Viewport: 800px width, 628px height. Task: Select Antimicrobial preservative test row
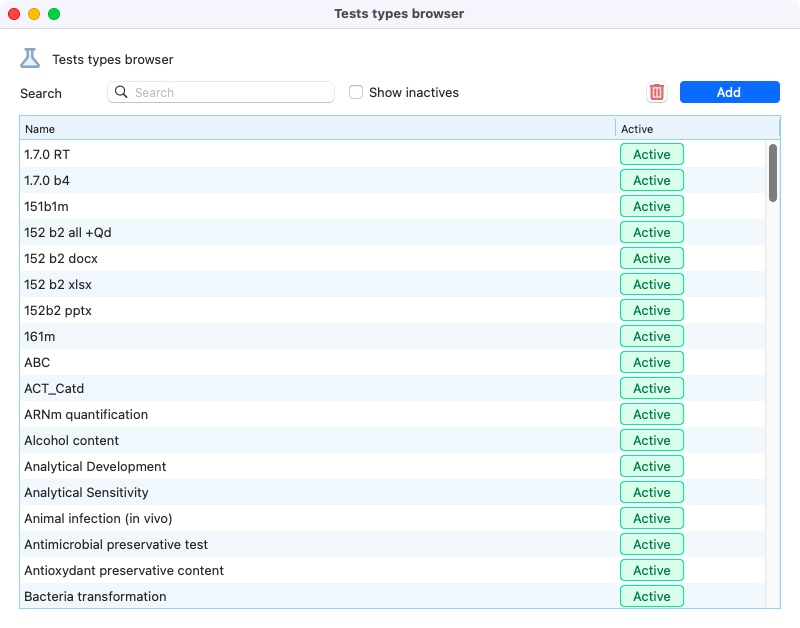[x=392, y=544]
